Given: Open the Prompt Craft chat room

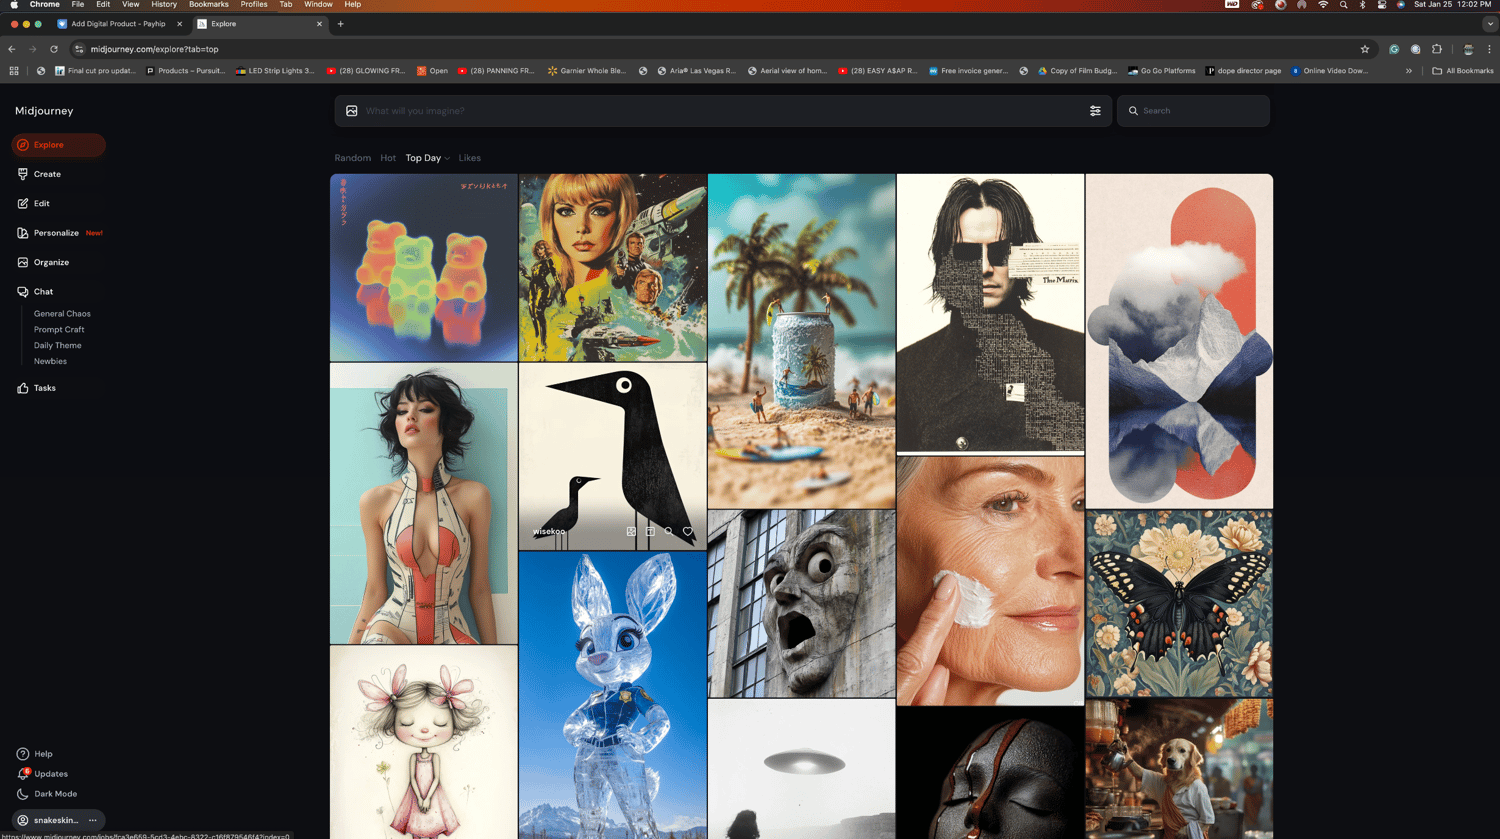Looking at the screenshot, I should click(x=59, y=330).
